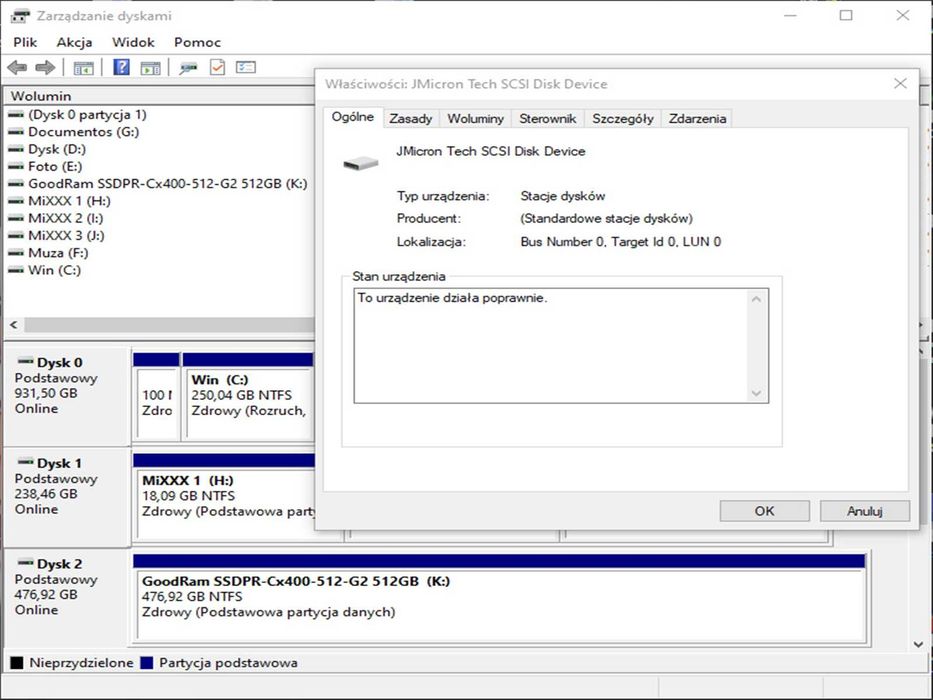This screenshot has width=933, height=700.
Task: Open the Akcja menu
Action: pos(74,42)
